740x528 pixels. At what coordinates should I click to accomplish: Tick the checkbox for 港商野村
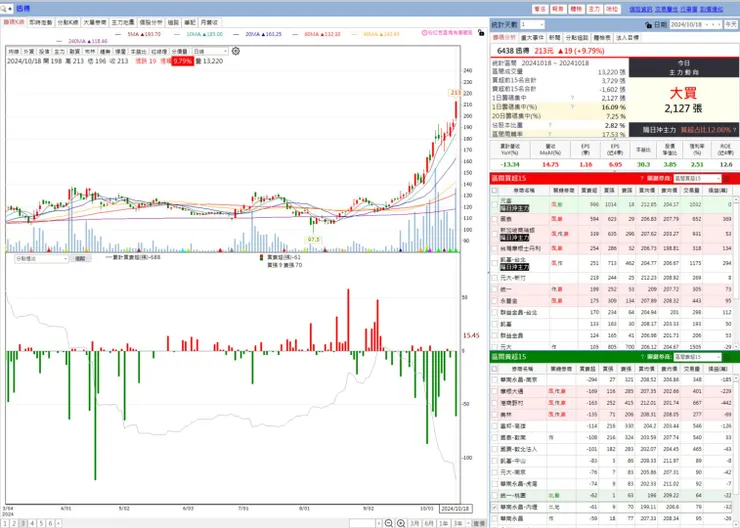click(x=495, y=403)
